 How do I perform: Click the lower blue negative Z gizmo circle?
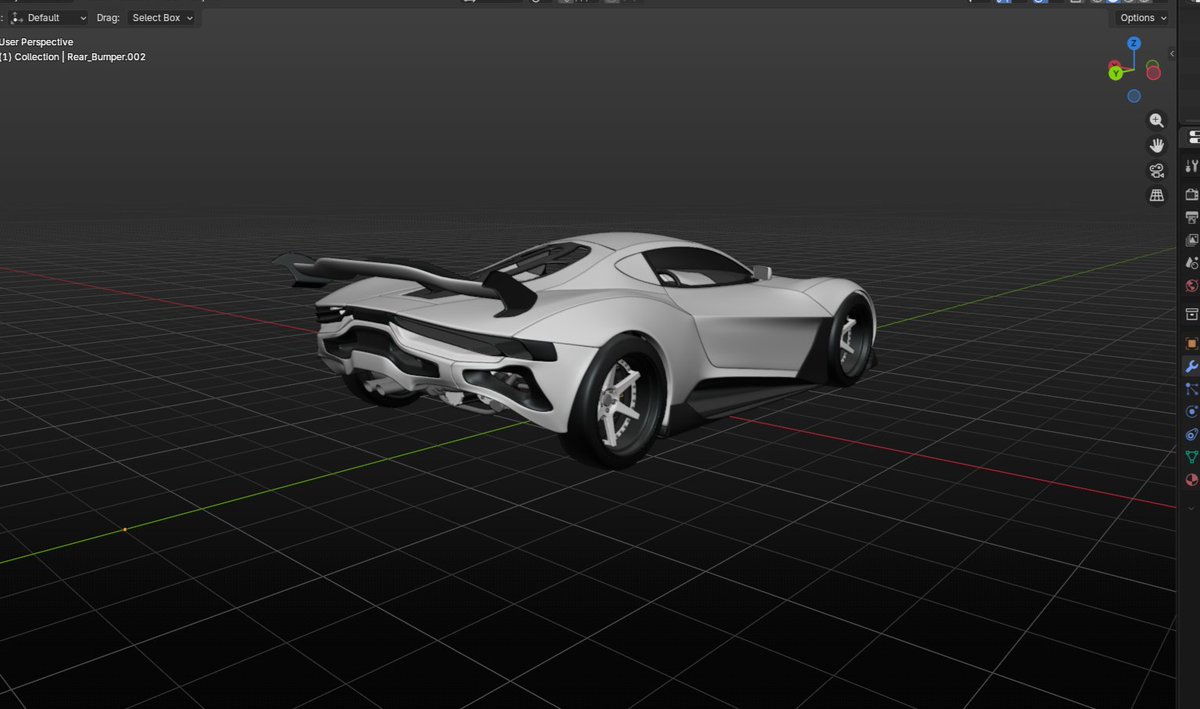coord(1134,96)
